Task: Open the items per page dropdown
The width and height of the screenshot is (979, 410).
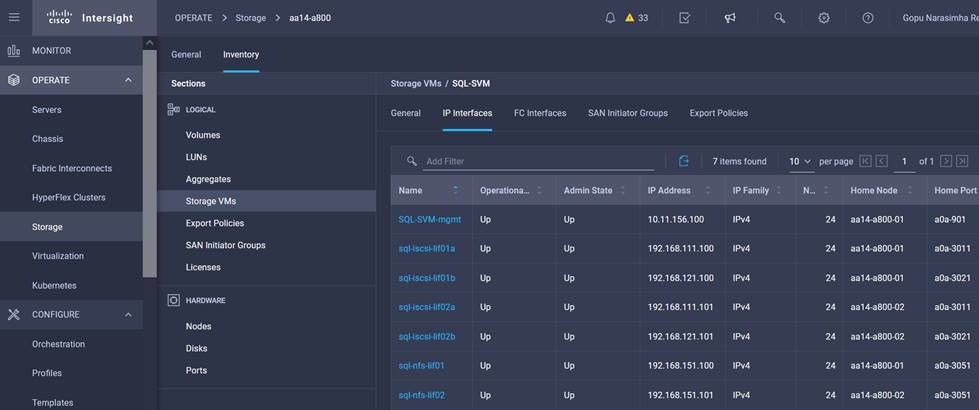Action: (801, 162)
